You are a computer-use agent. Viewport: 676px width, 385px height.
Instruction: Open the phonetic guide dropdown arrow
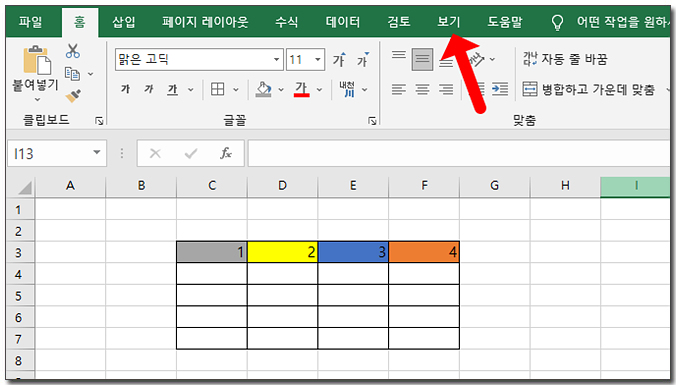click(x=365, y=90)
